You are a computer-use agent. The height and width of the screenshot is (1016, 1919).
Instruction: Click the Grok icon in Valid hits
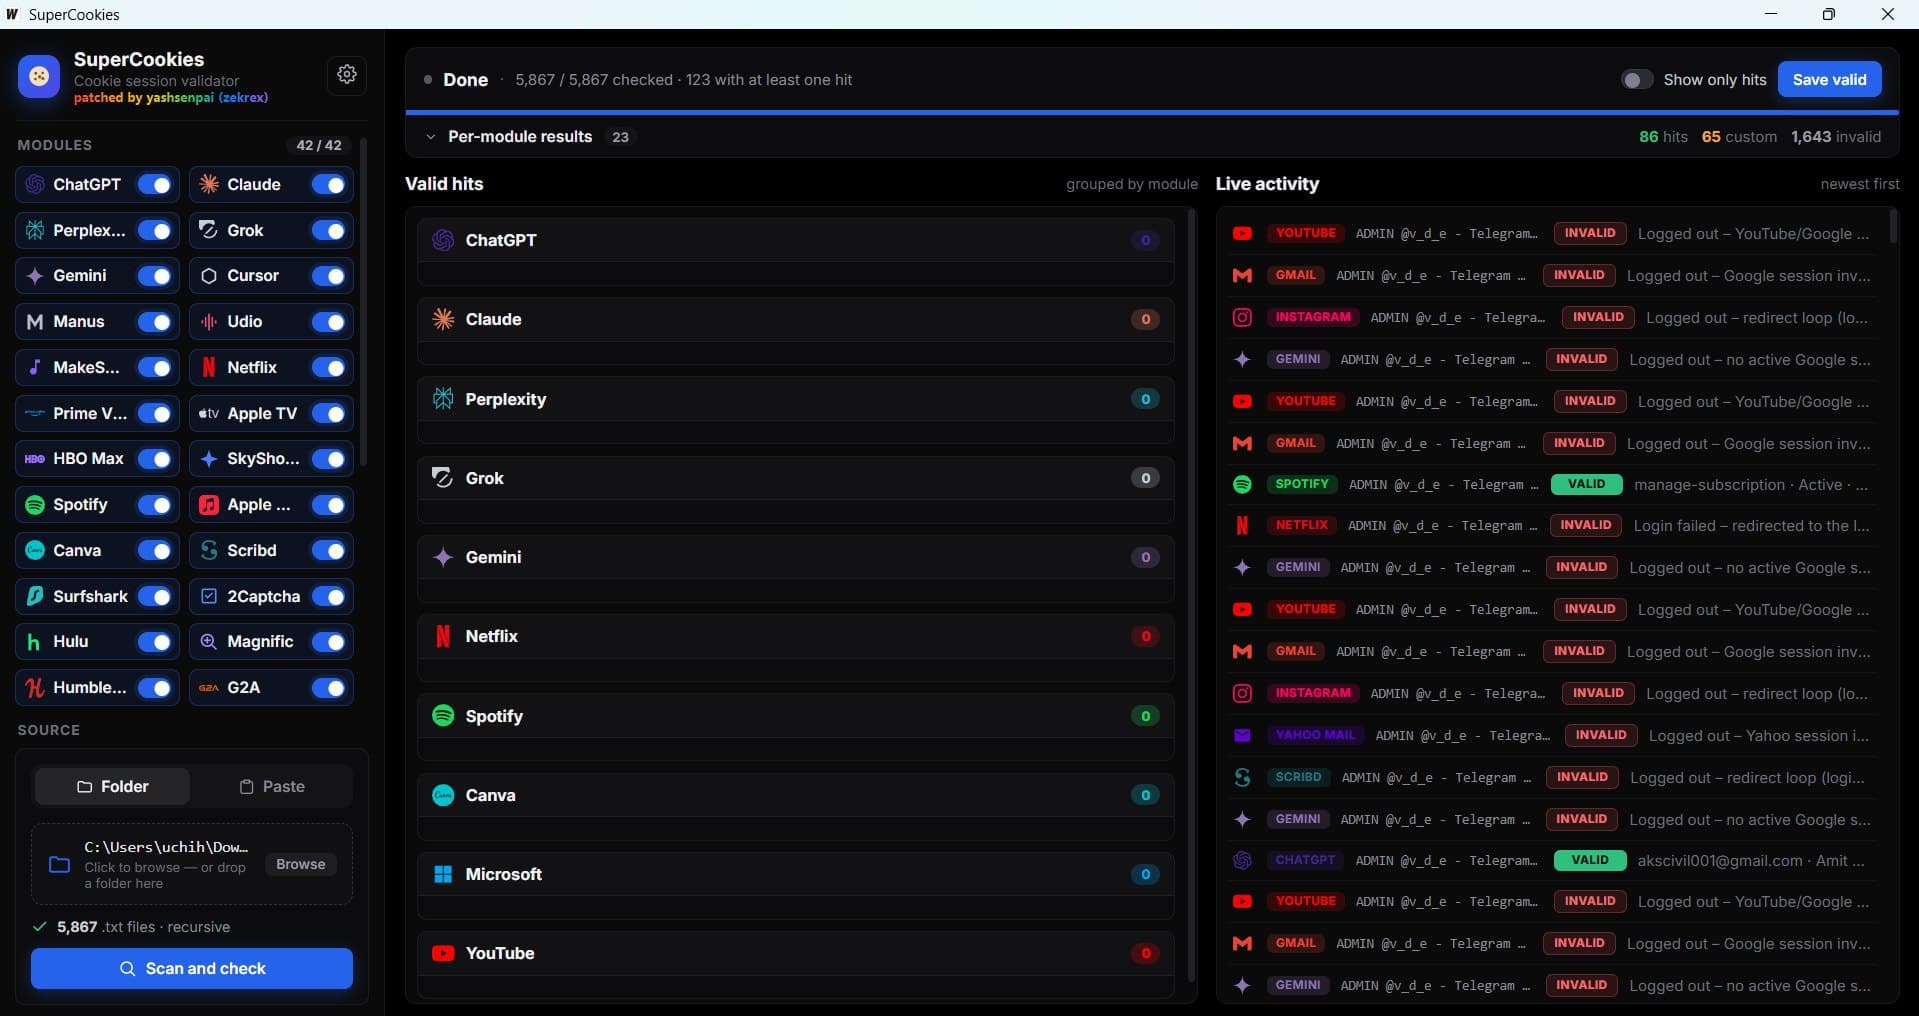pos(443,478)
